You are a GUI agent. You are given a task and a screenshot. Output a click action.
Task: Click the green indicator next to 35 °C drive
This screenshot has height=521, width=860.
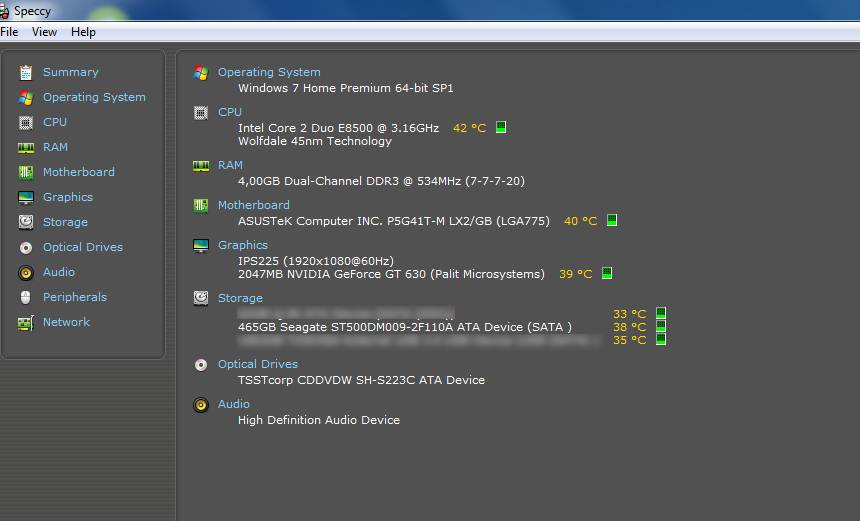click(661, 339)
